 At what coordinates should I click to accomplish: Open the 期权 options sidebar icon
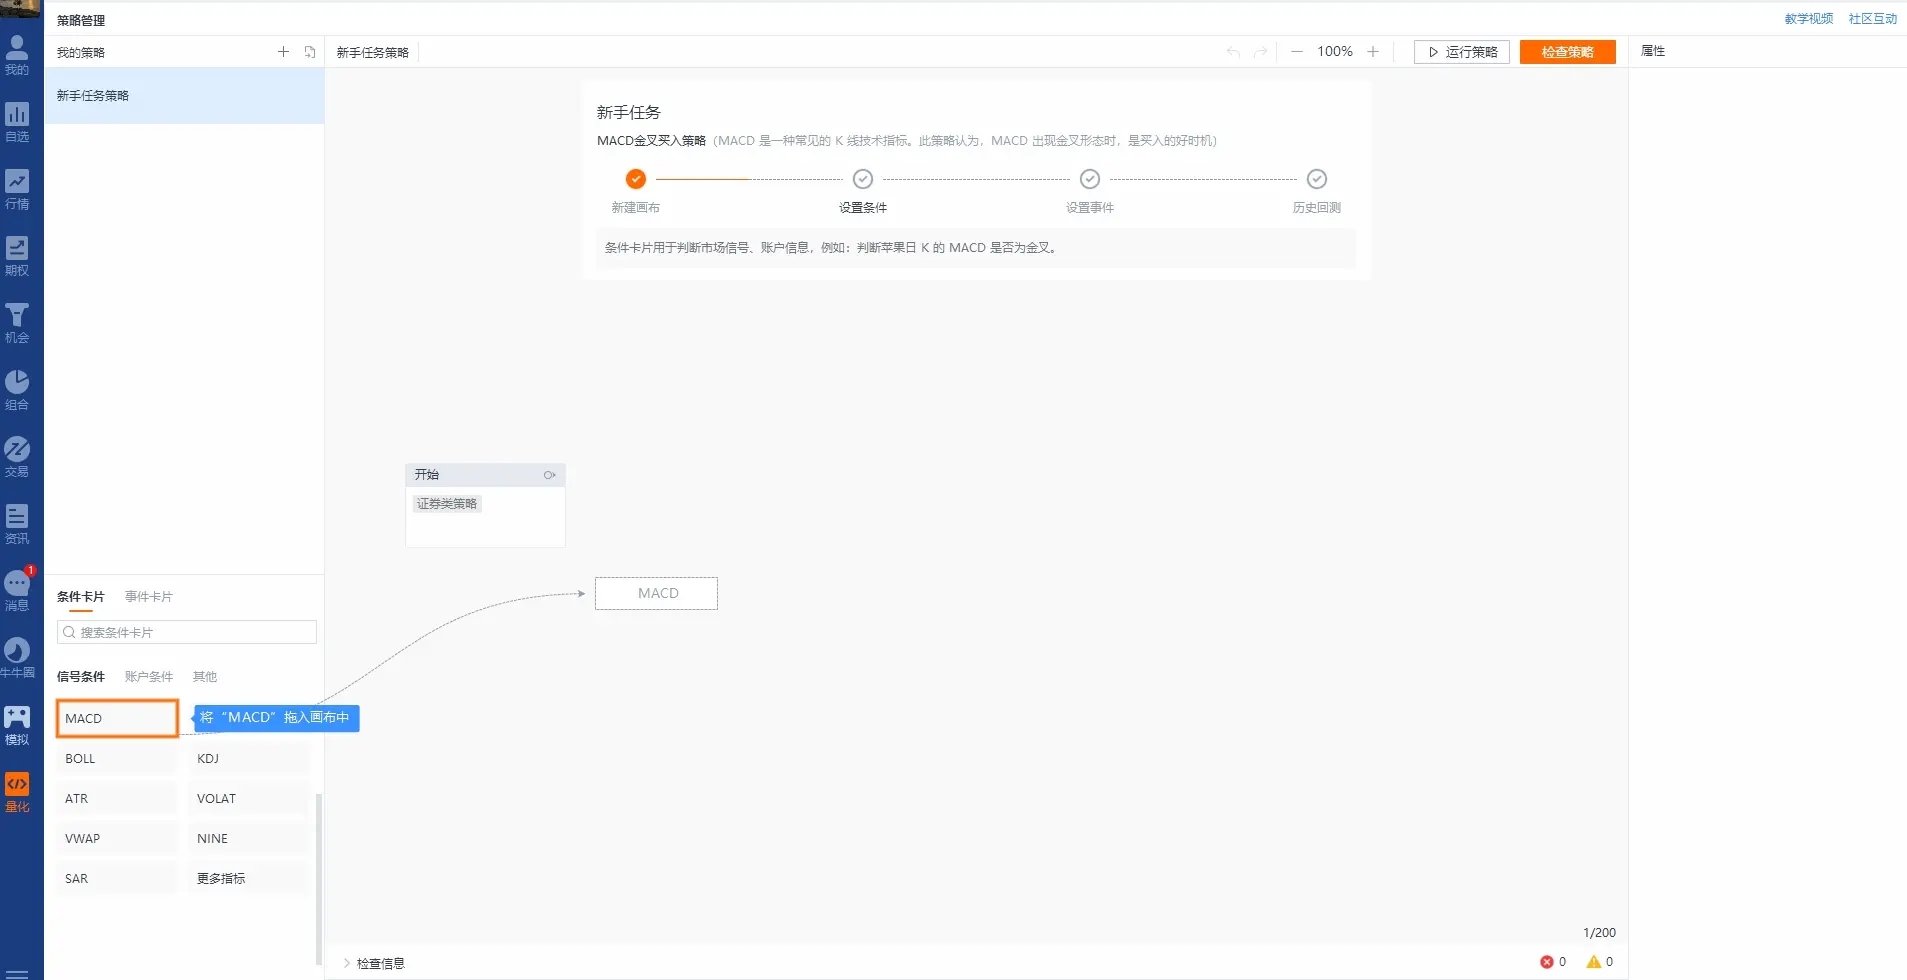[17, 256]
